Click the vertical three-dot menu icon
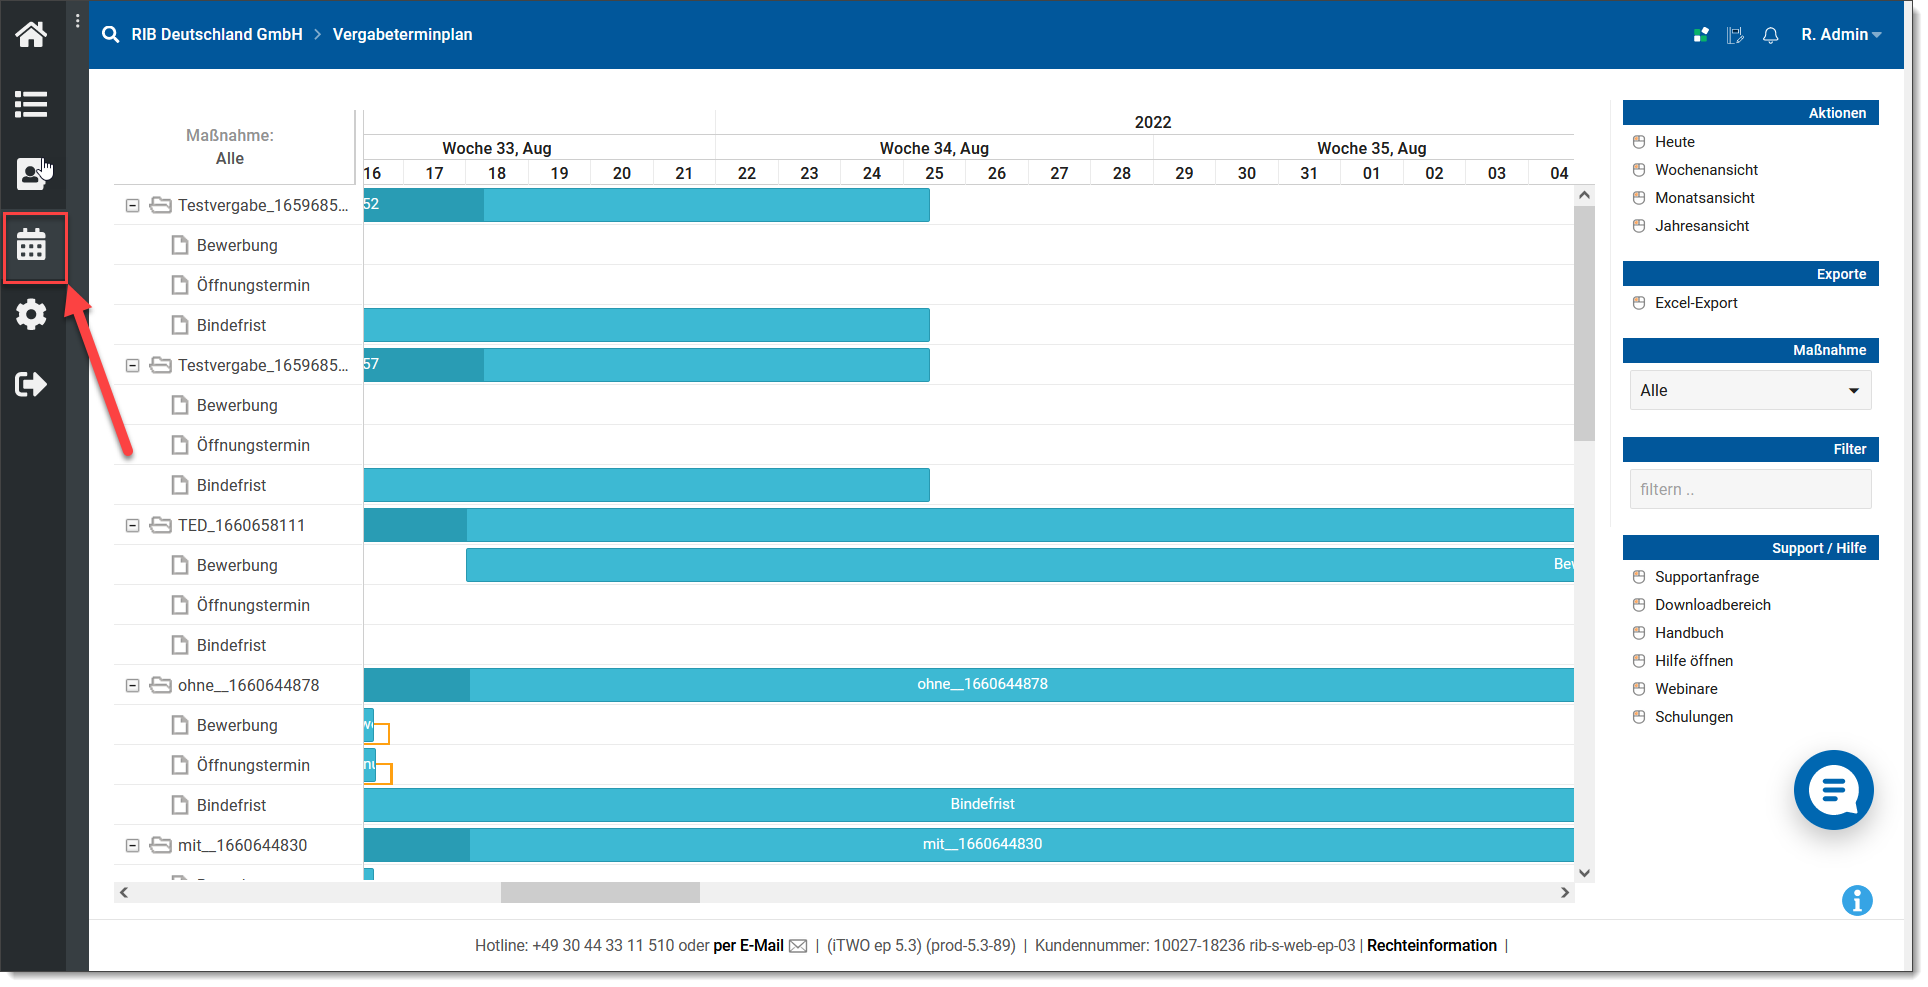The width and height of the screenshot is (1928, 987). [x=78, y=21]
